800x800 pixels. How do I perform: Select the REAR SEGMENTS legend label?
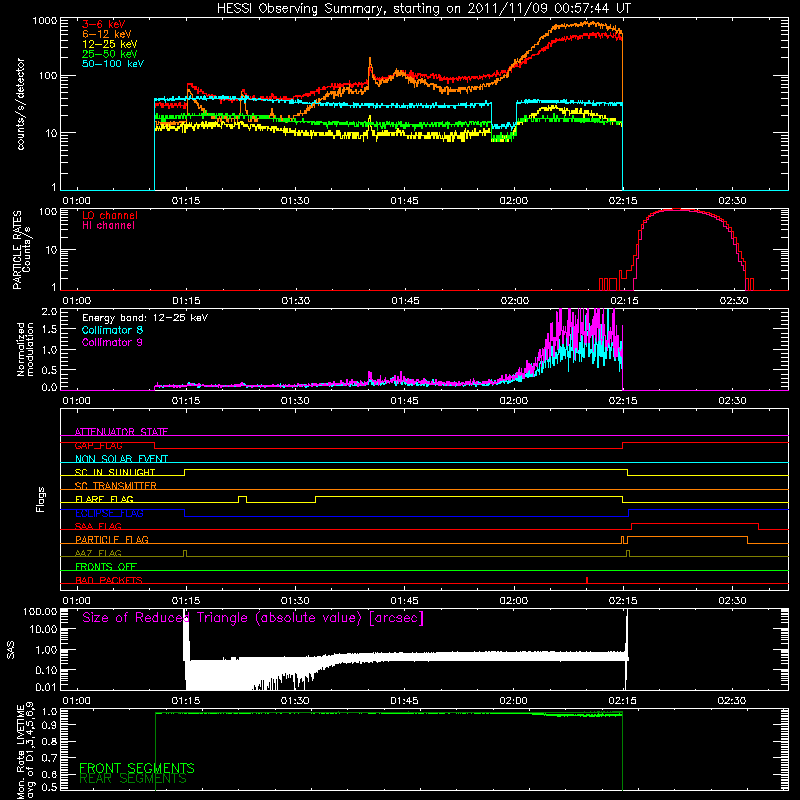(133, 779)
